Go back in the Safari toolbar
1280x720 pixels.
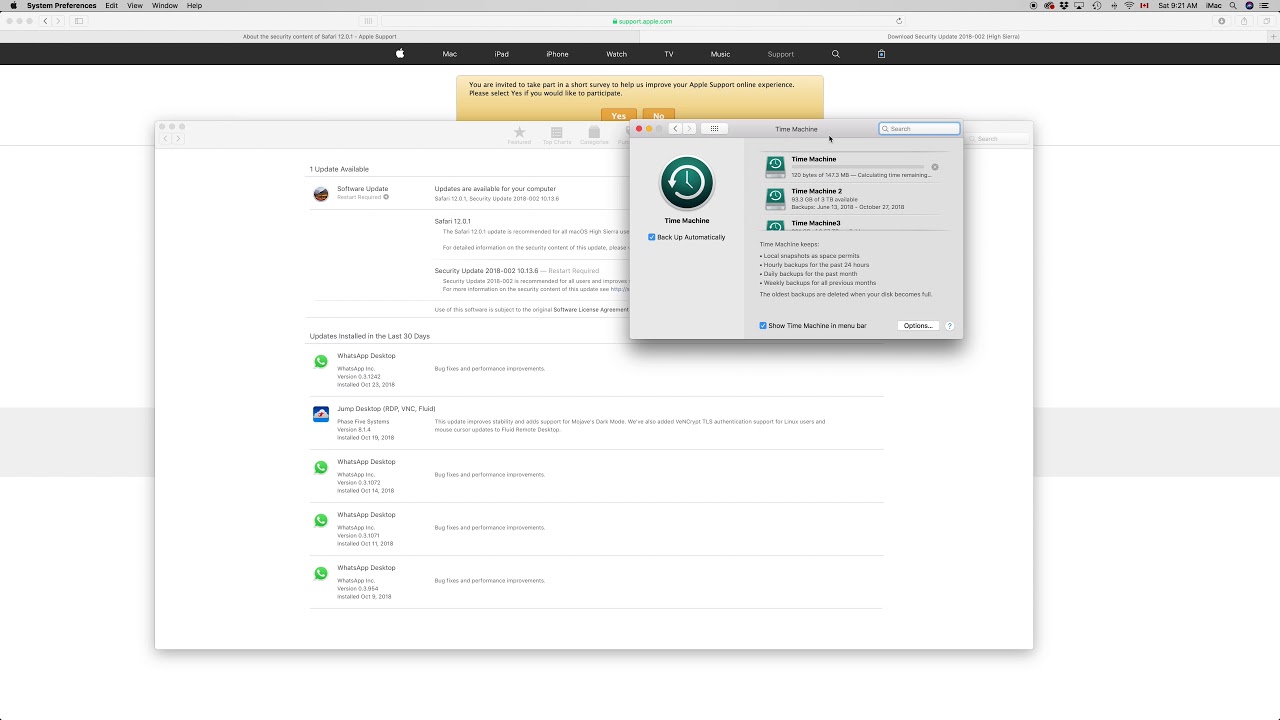pos(45,21)
